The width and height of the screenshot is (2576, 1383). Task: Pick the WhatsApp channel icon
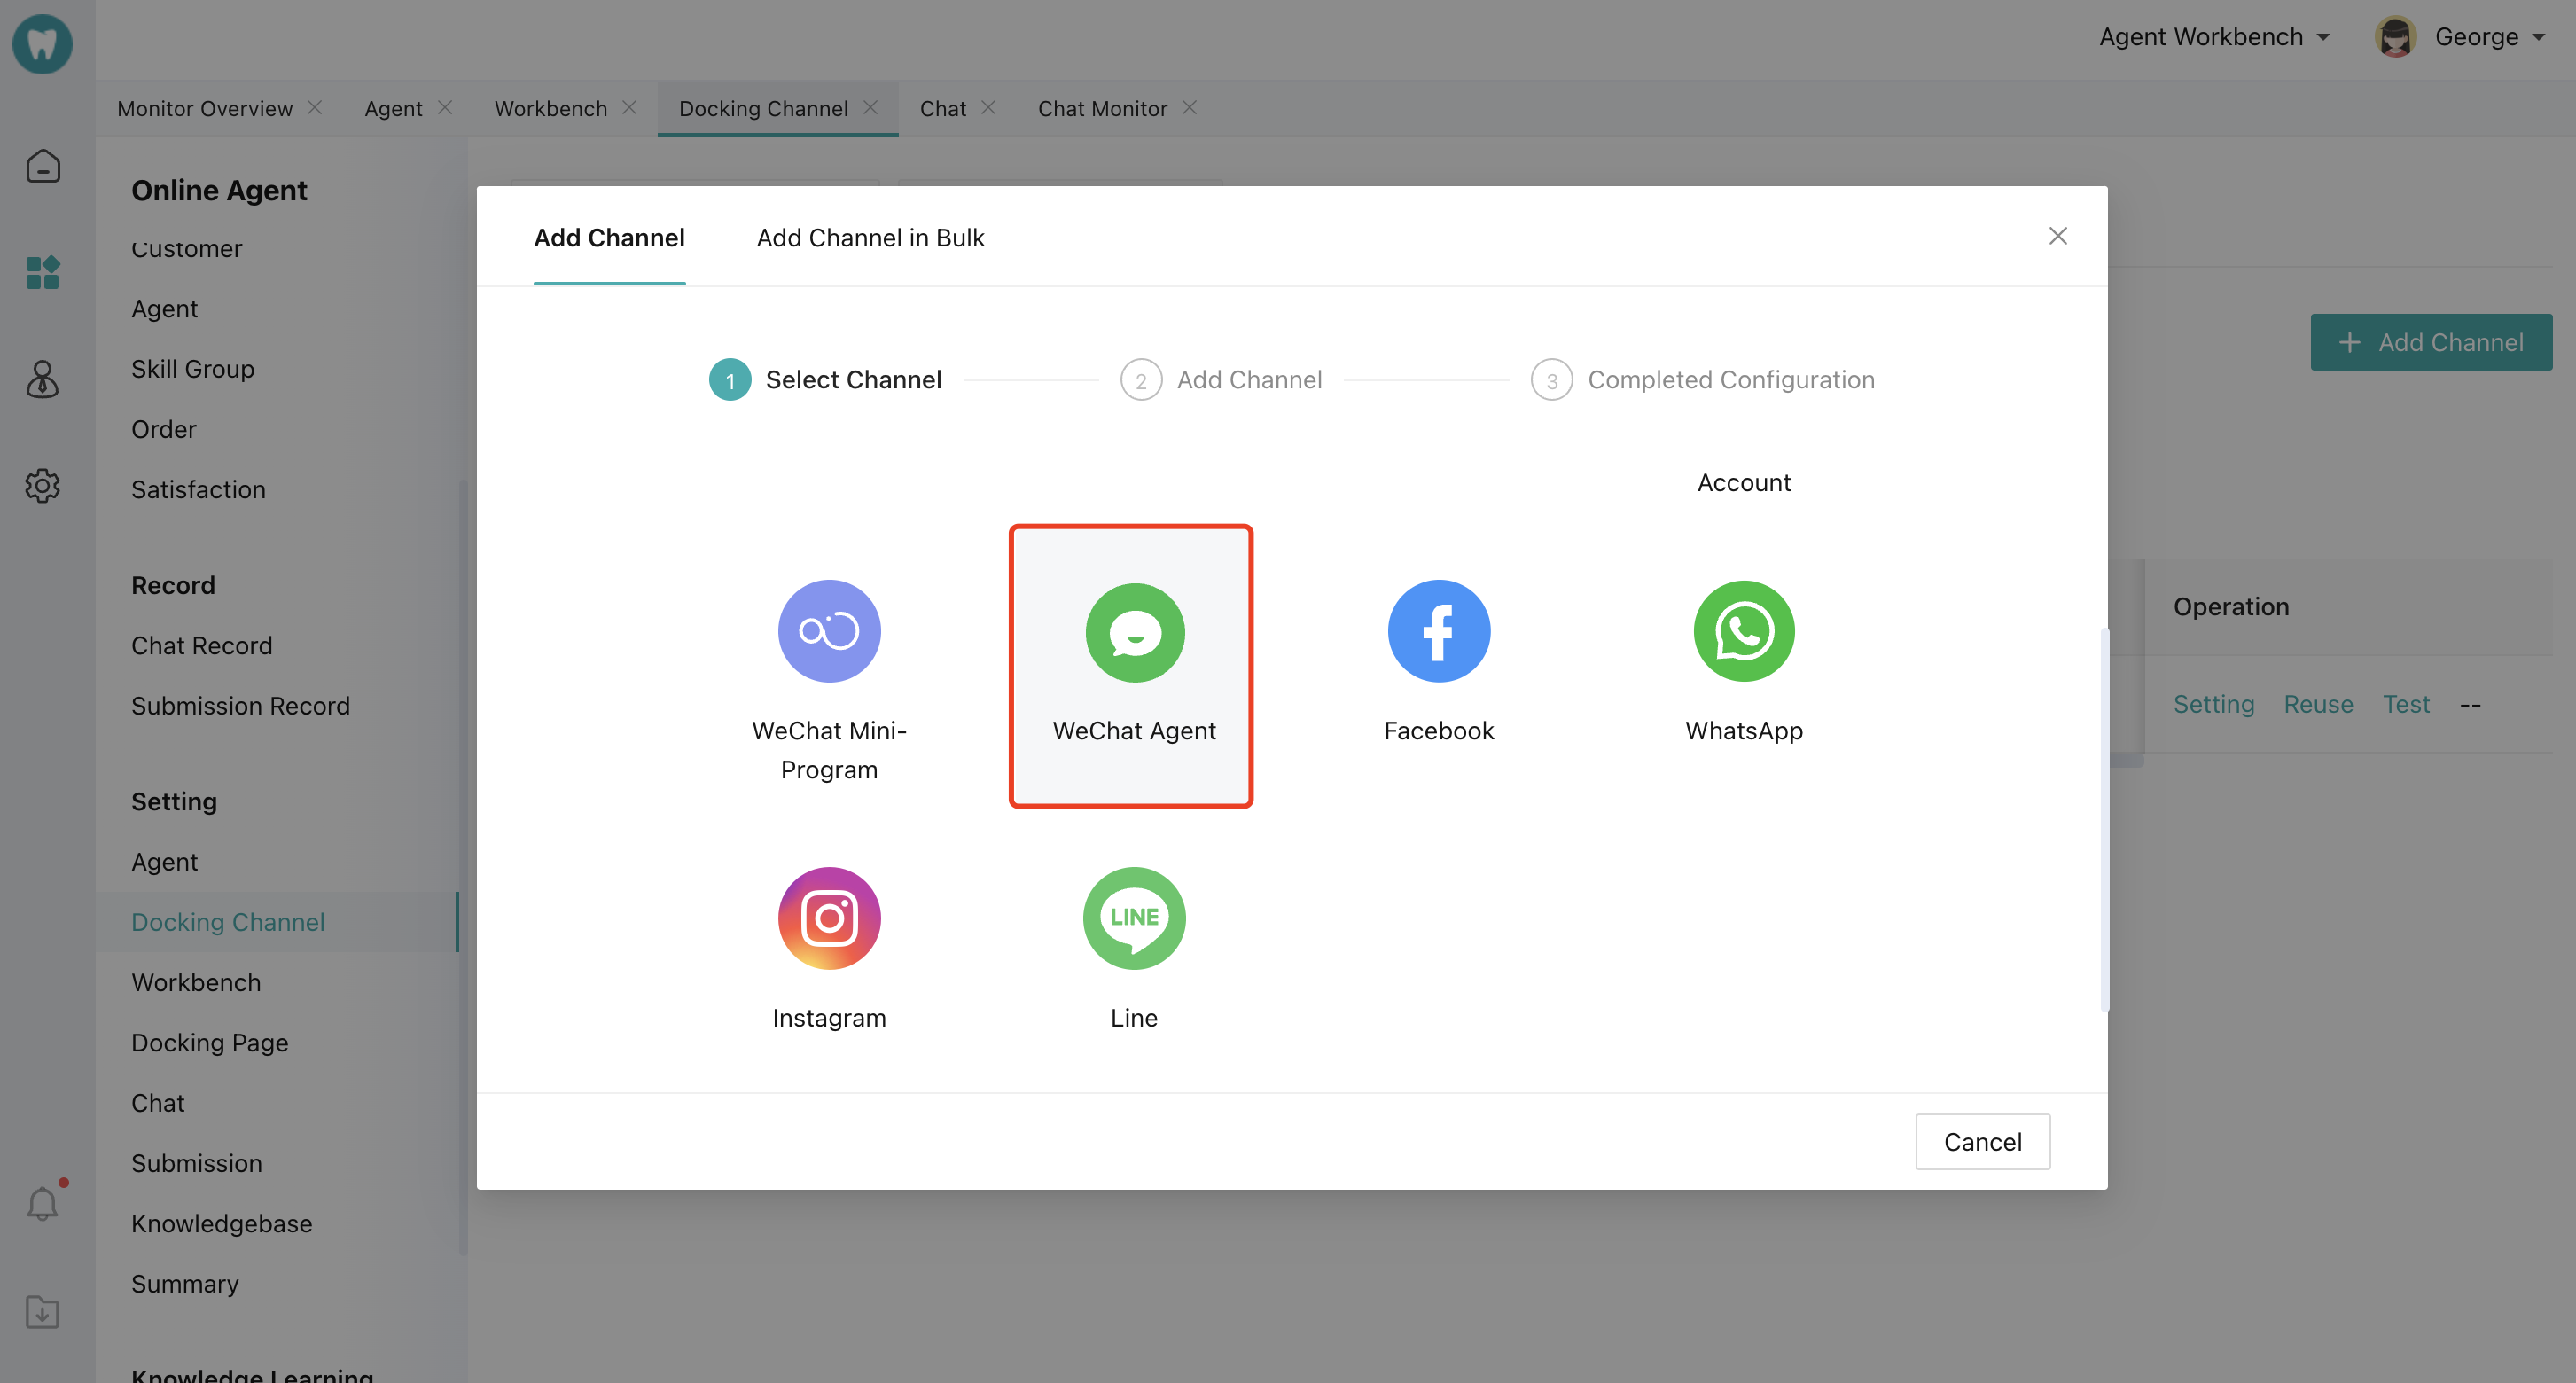pos(1744,631)
